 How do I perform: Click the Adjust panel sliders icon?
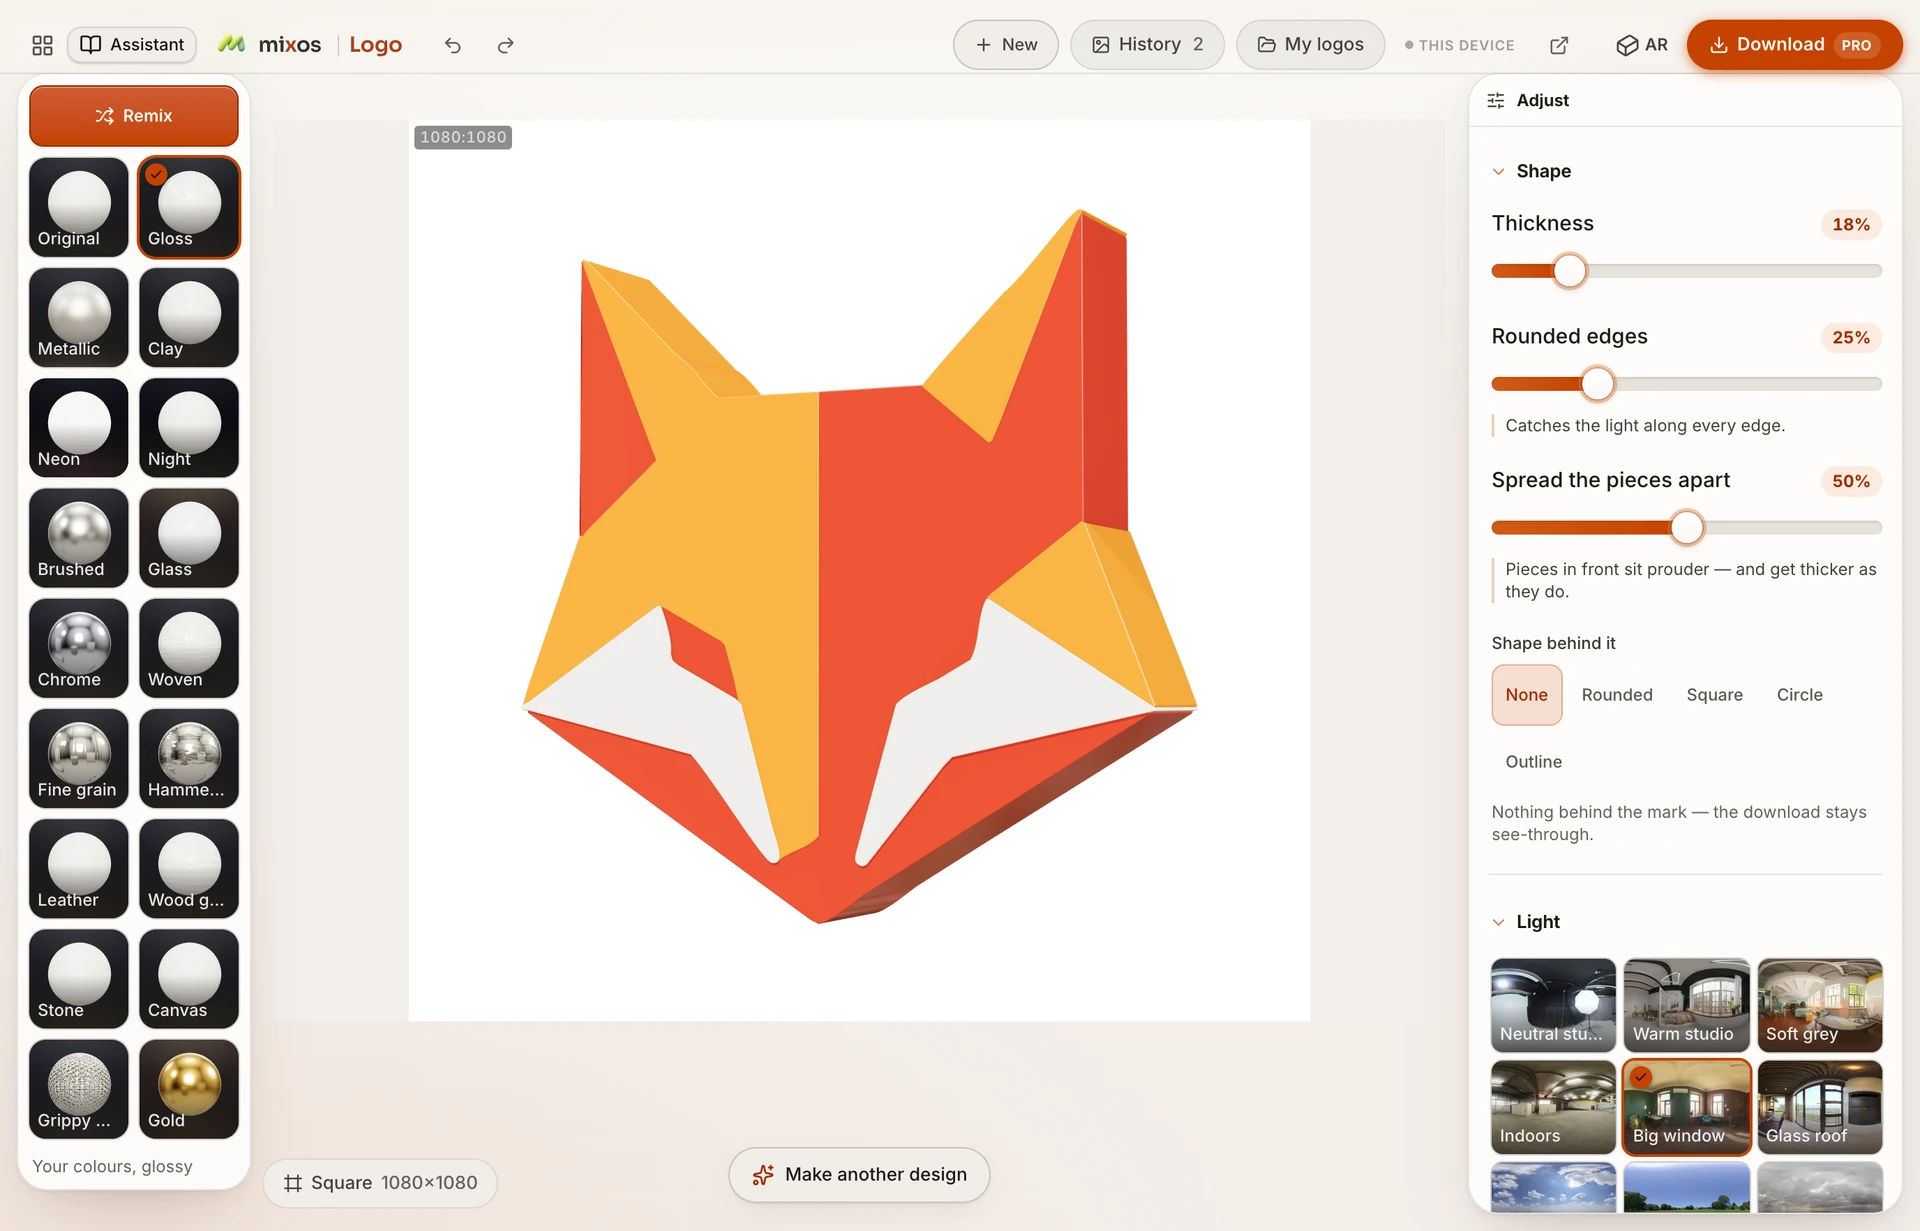coord(1496,101)
